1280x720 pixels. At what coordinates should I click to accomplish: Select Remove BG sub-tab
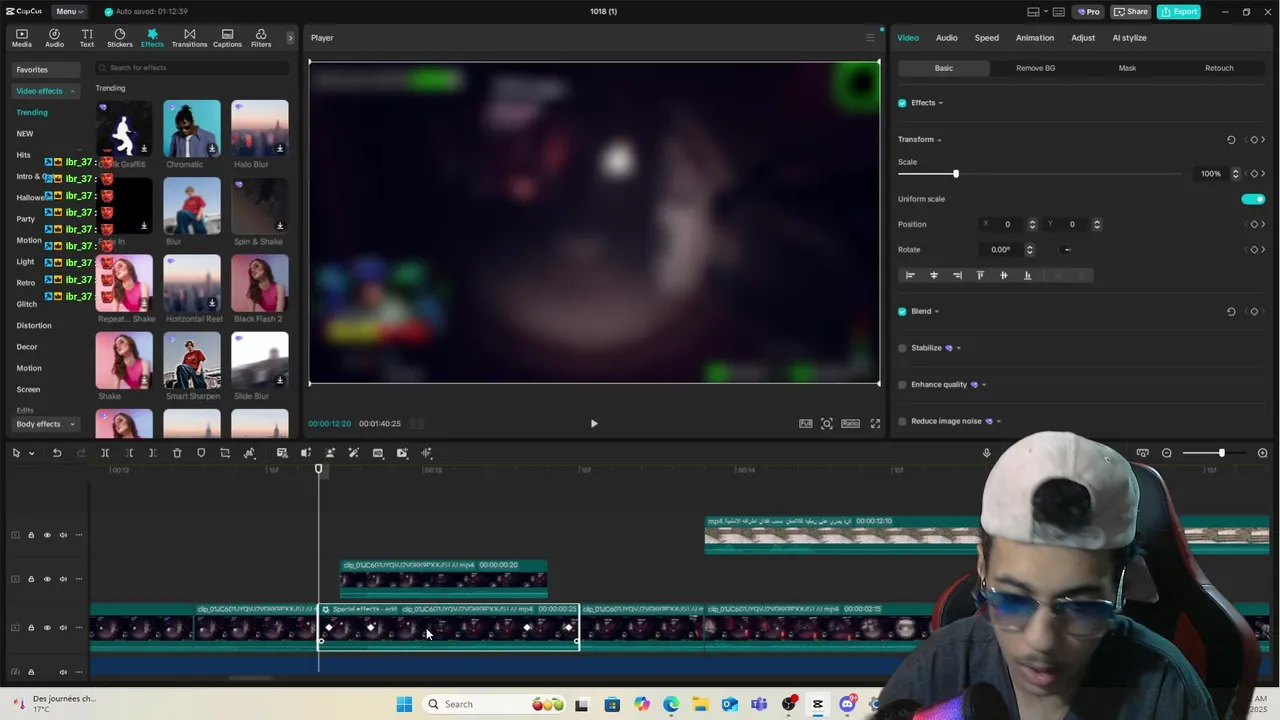coord(1035,68)
